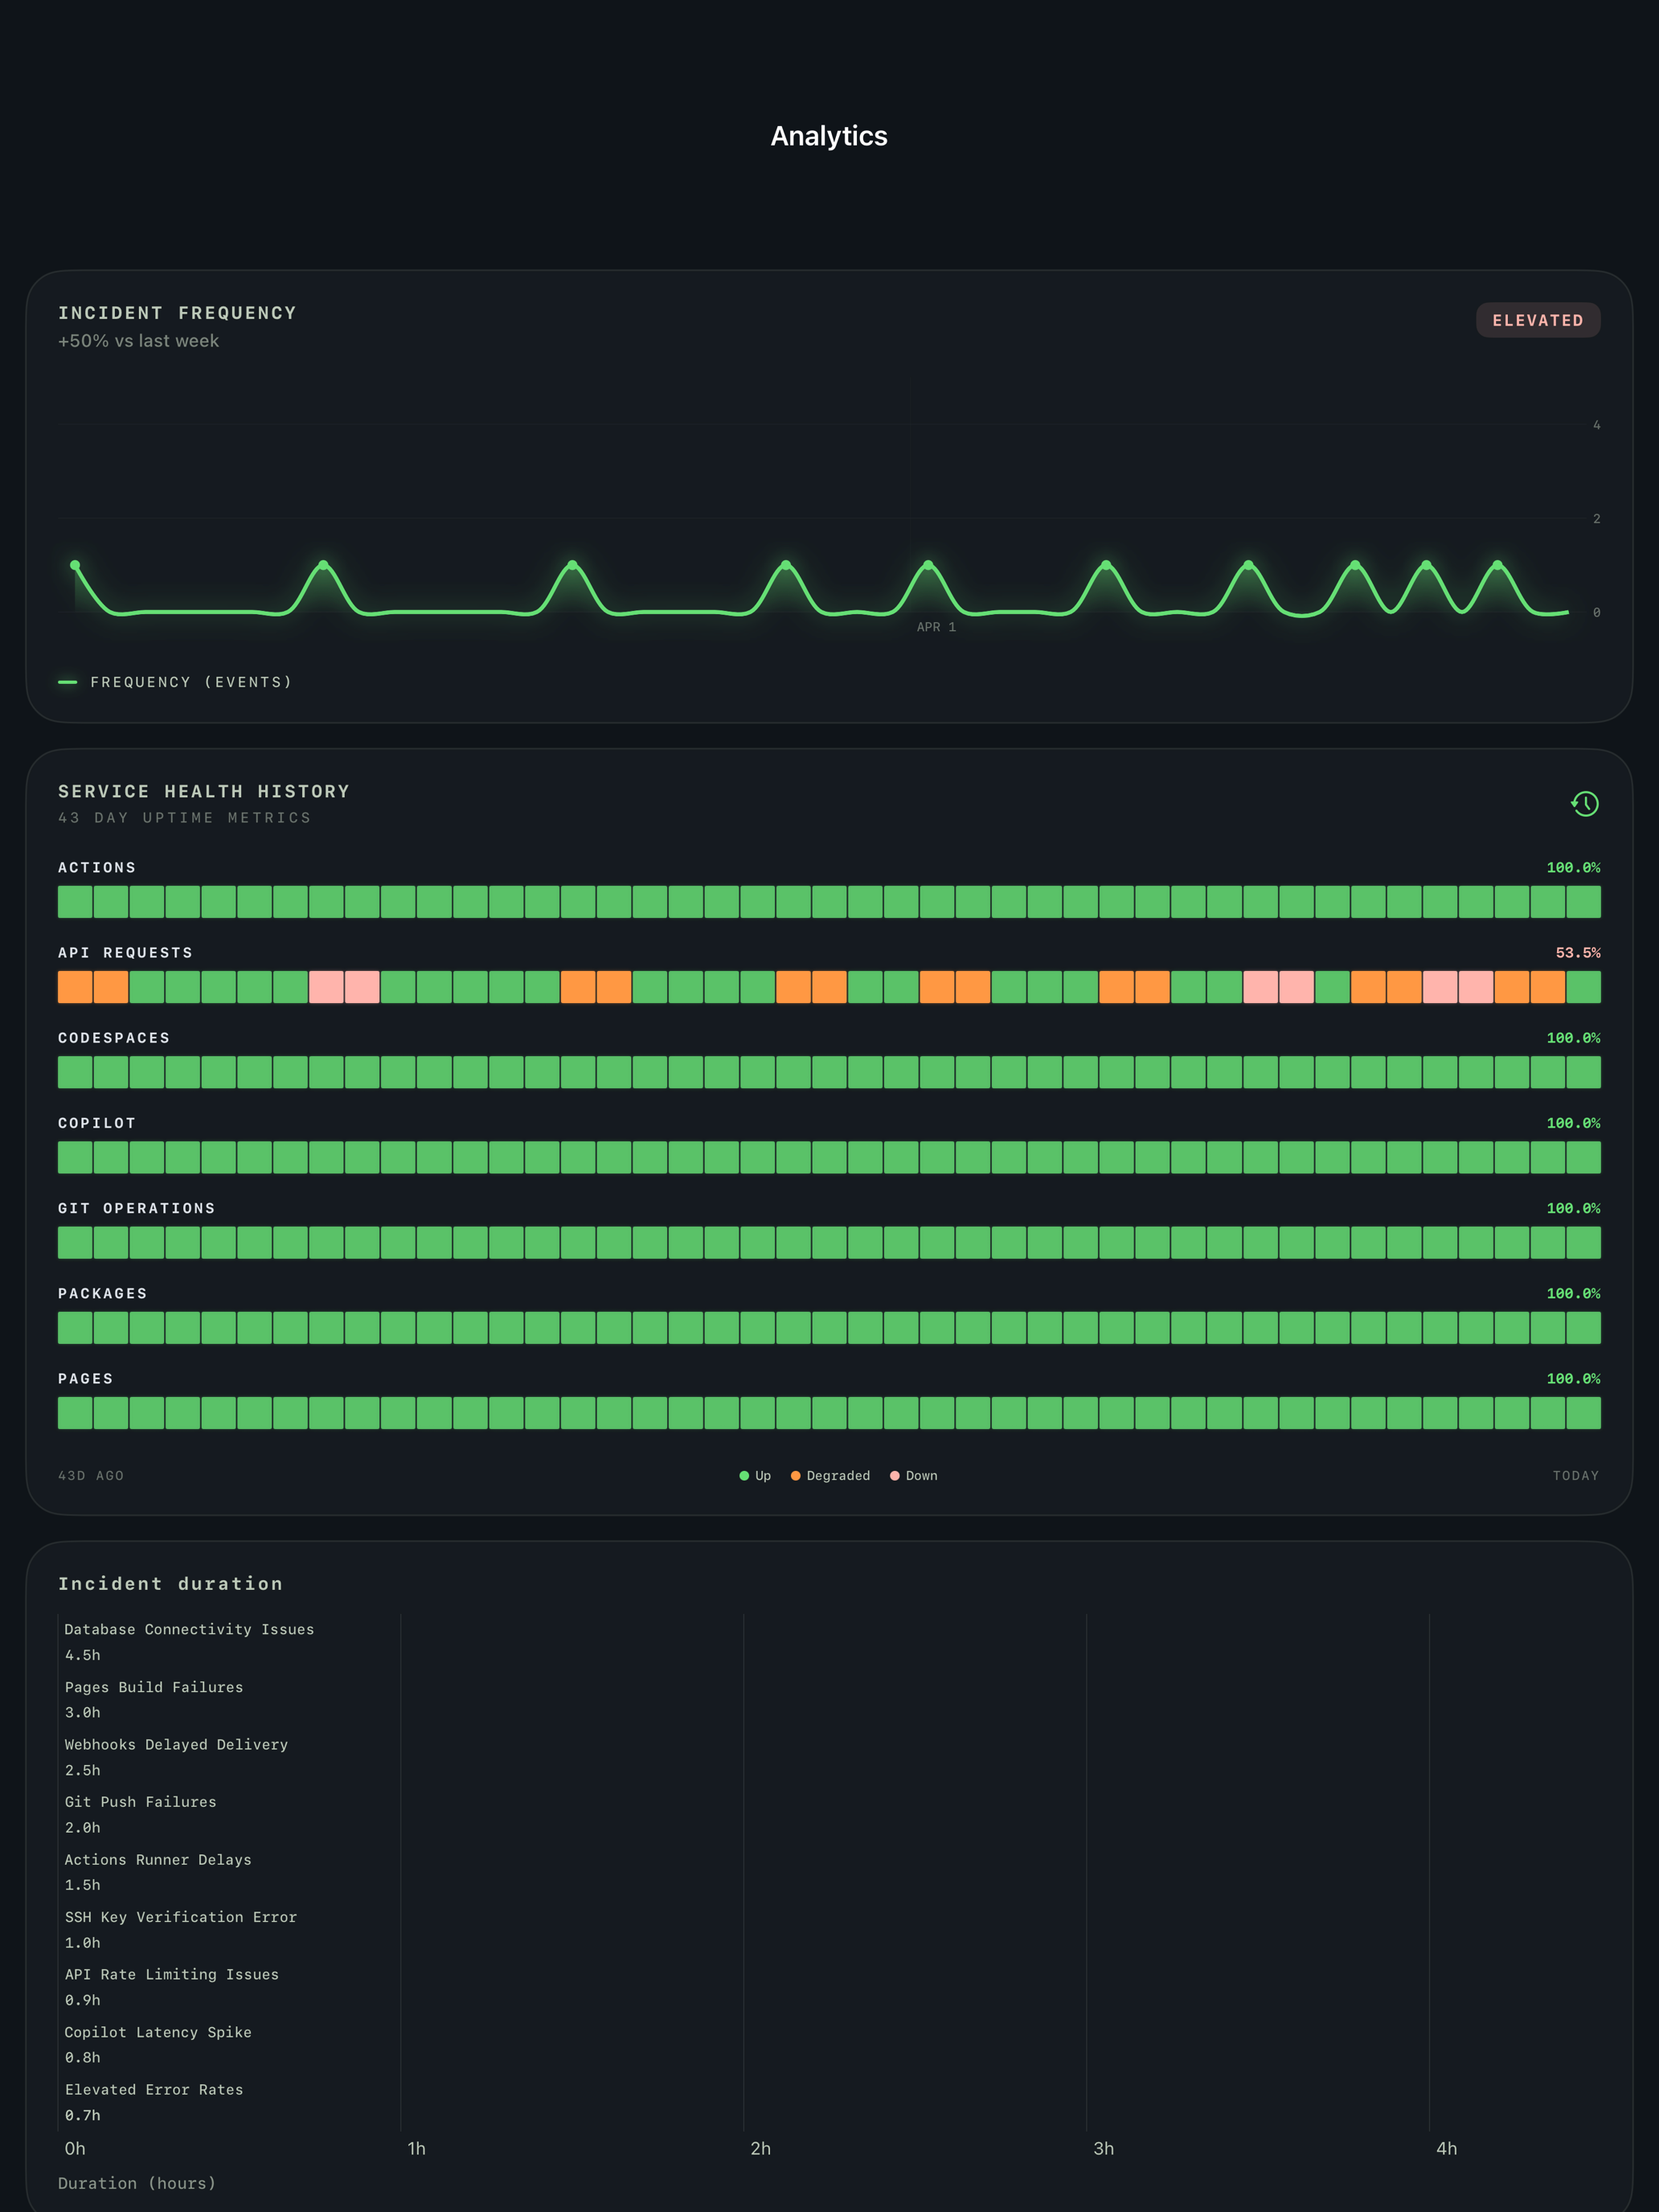Screen dimensions: 1659x2212
Task: Click the INCIDENT FREQUENCY heading
Action: pyautogui.click(x=178, y=313)
